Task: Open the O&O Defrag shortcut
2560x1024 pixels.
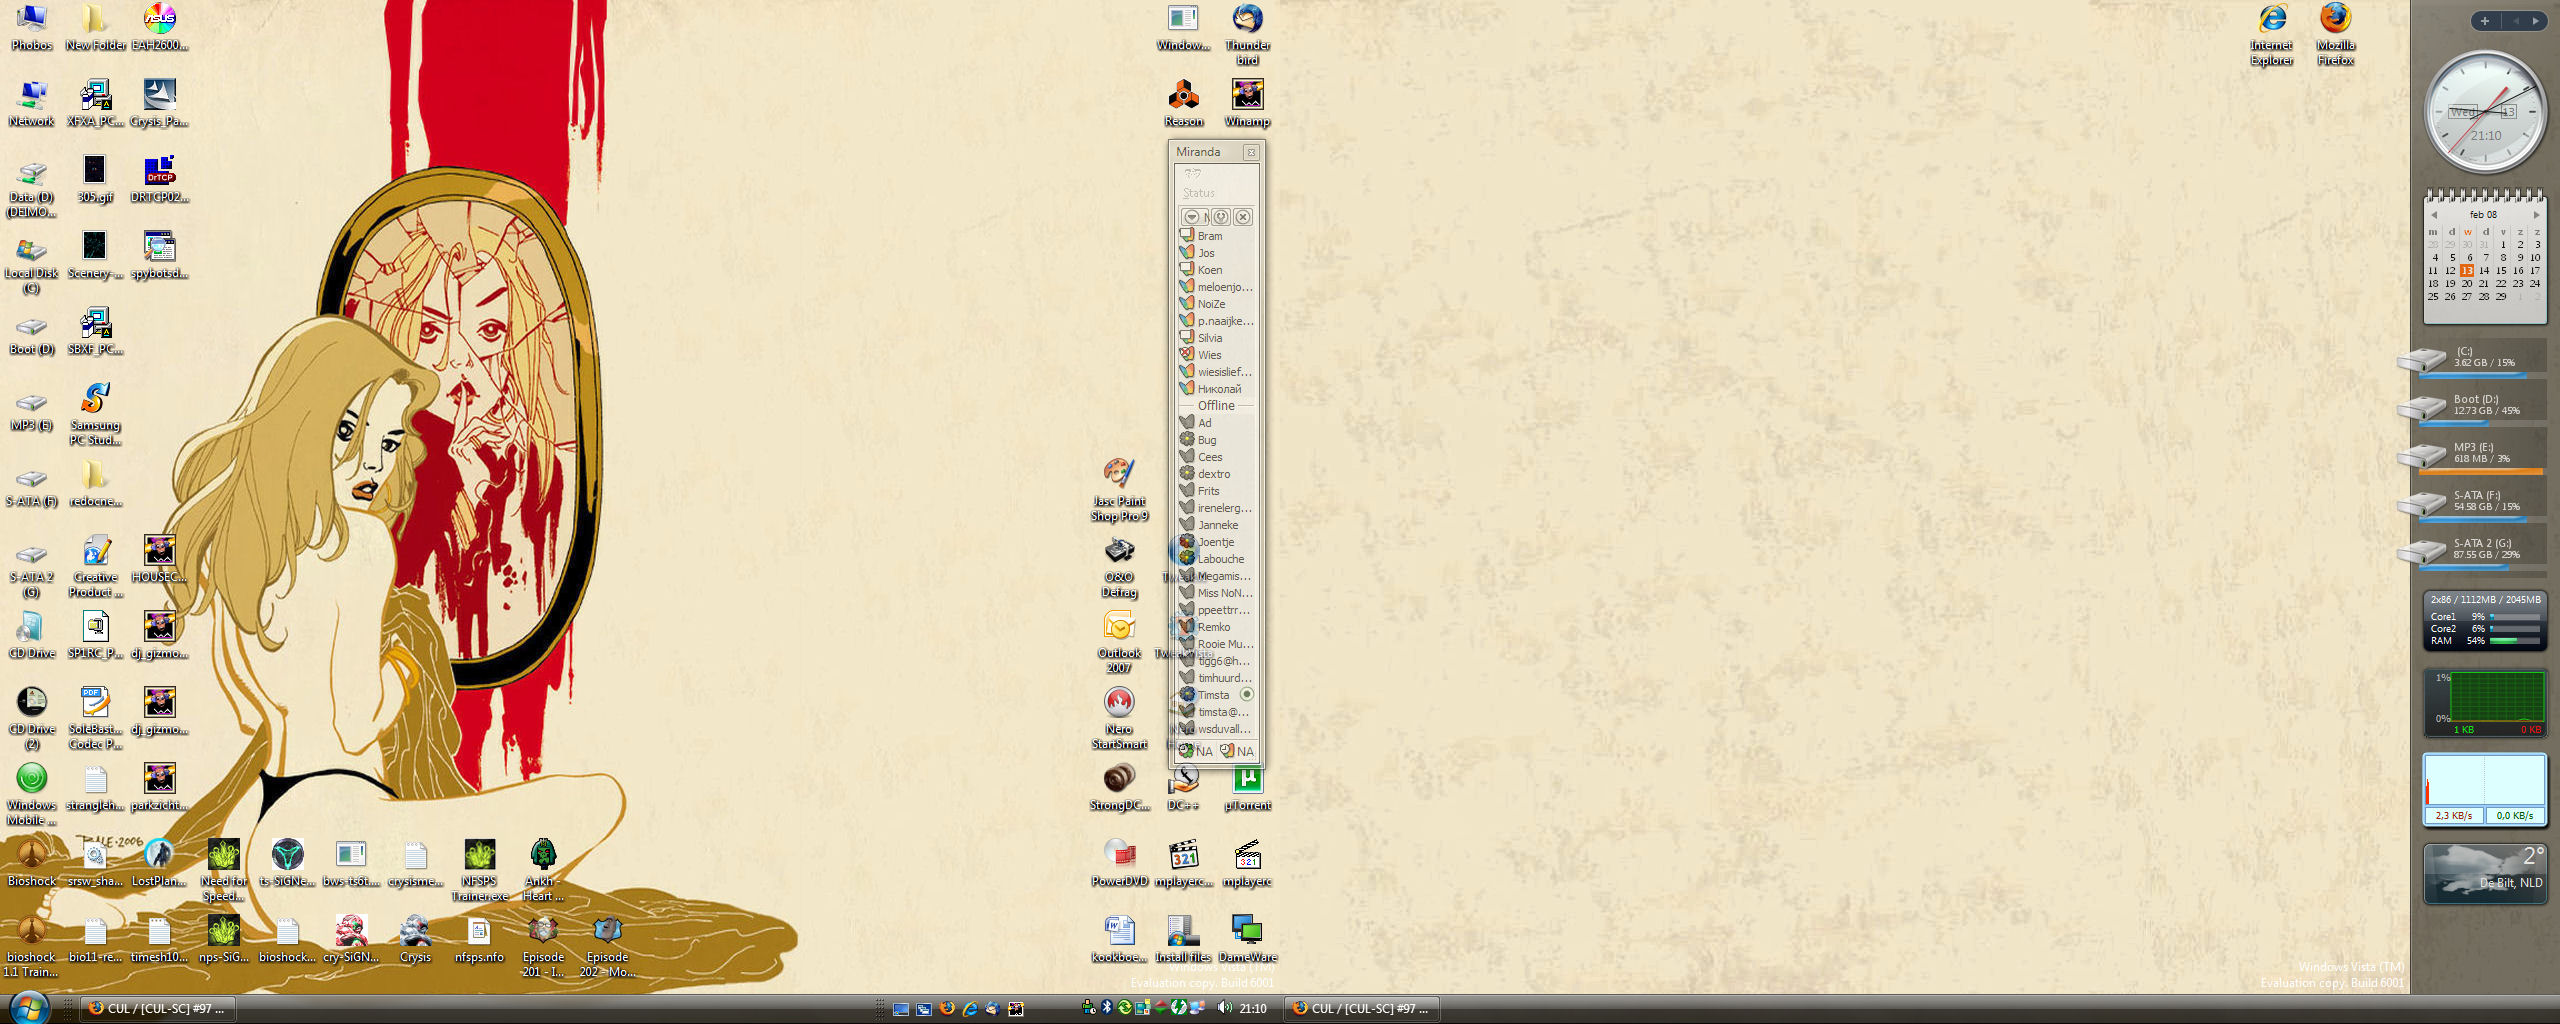Action: 1119,566
